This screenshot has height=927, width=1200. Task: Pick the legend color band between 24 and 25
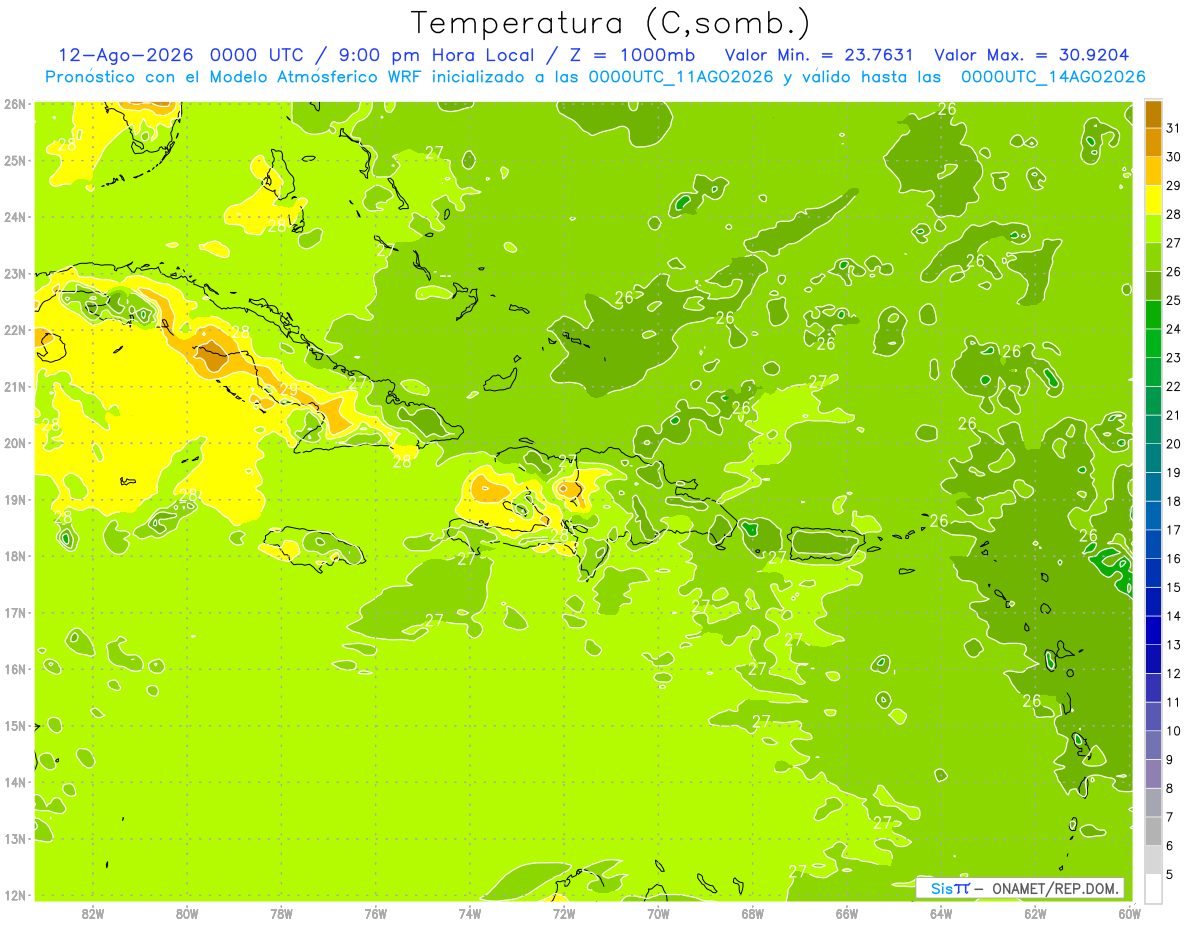click(1153, 315)
